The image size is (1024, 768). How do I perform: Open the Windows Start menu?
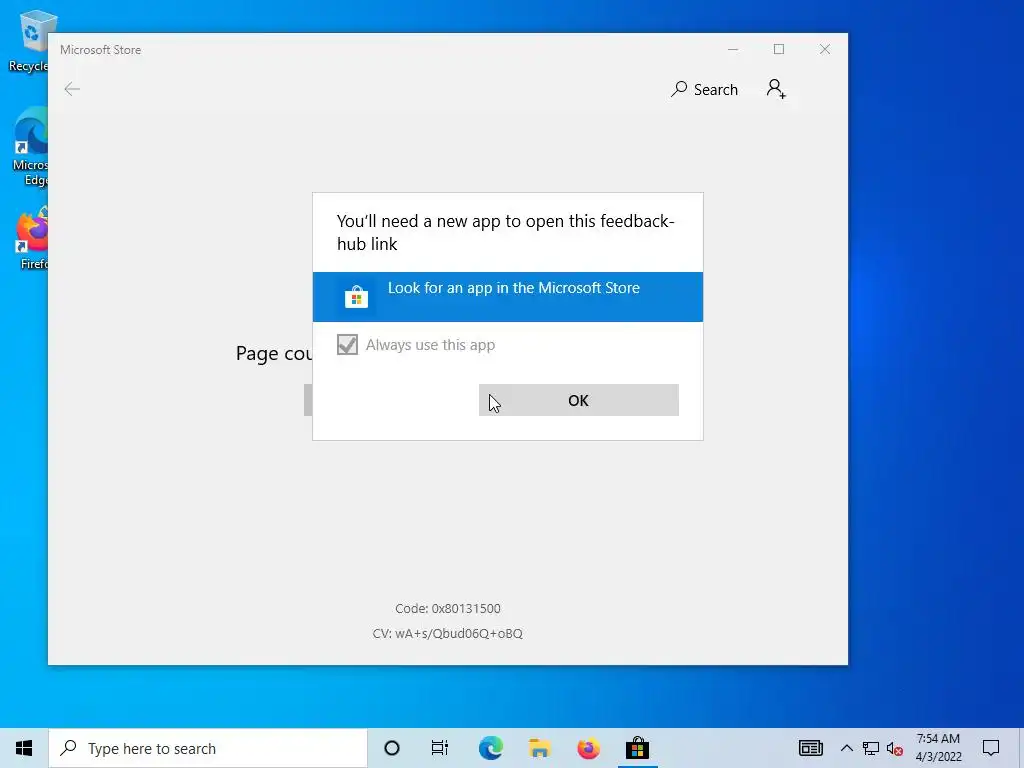(x=24, y=748)
